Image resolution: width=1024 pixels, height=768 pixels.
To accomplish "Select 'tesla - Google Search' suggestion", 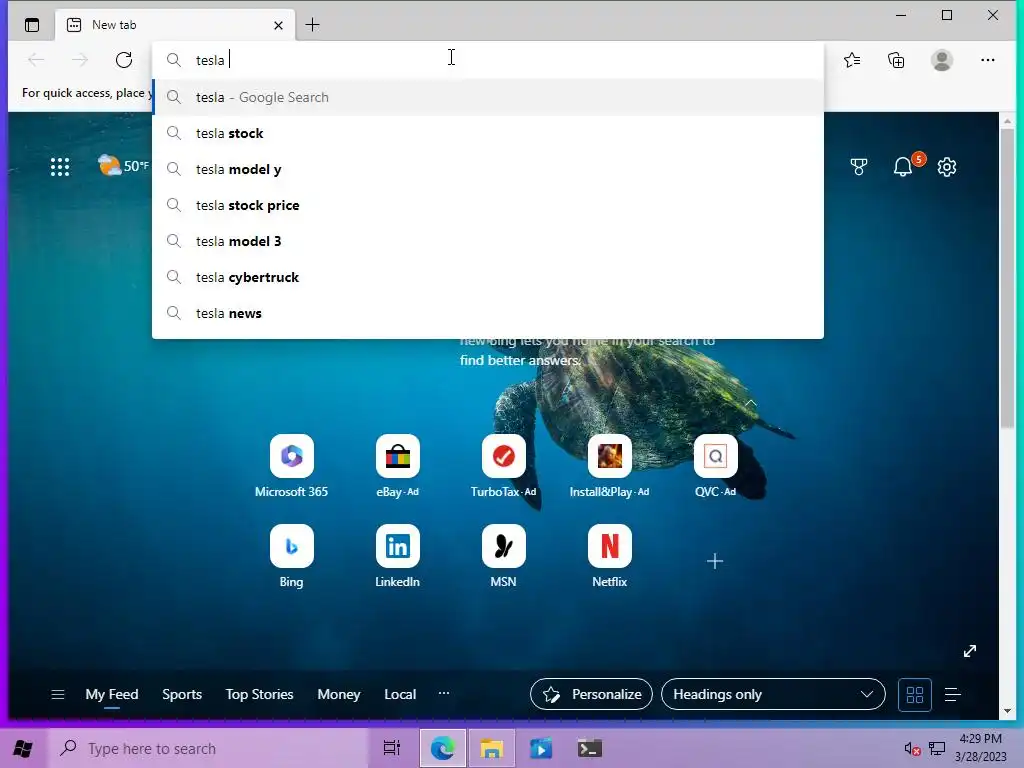I will click(x=488, y=97).
